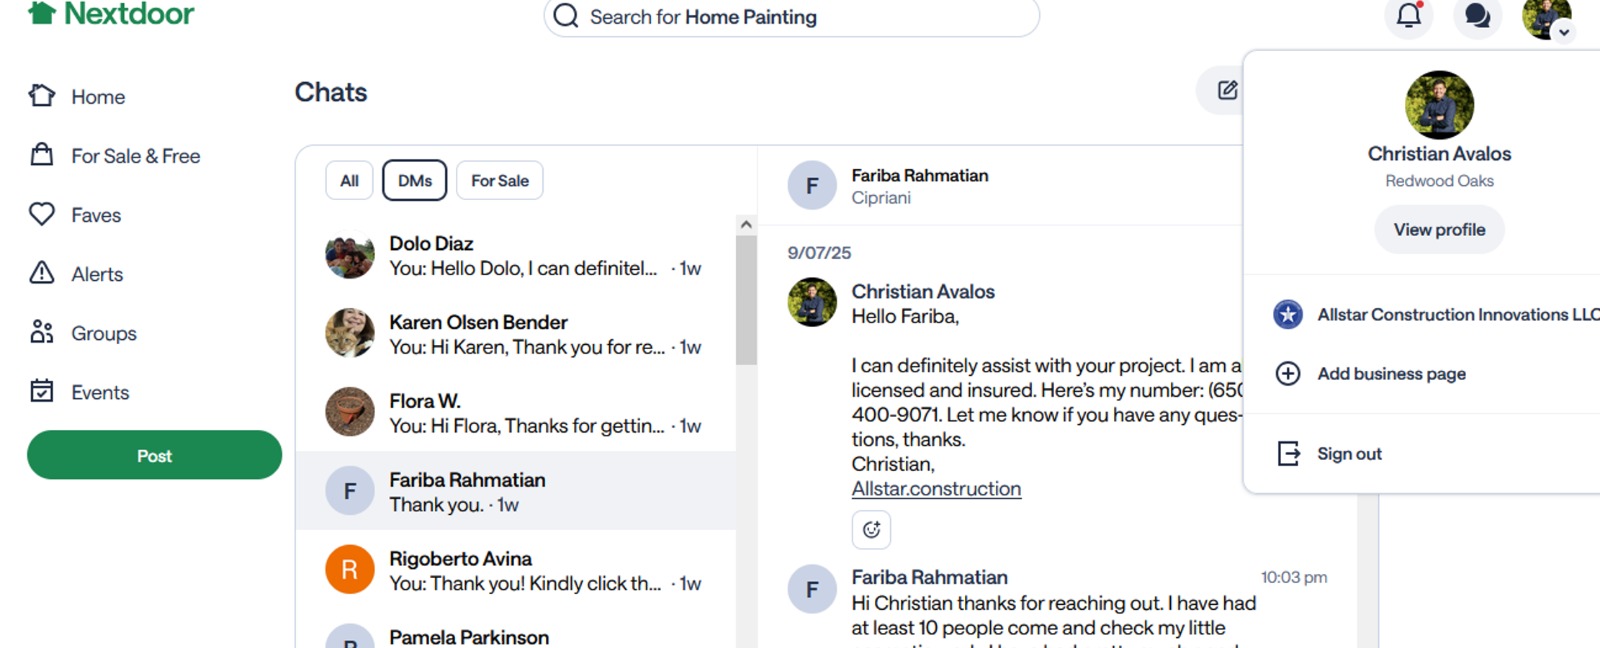1600x648 pixels.
Task: Open the notifications bell
Action: pyautogui.click(x=1408, y=16)
